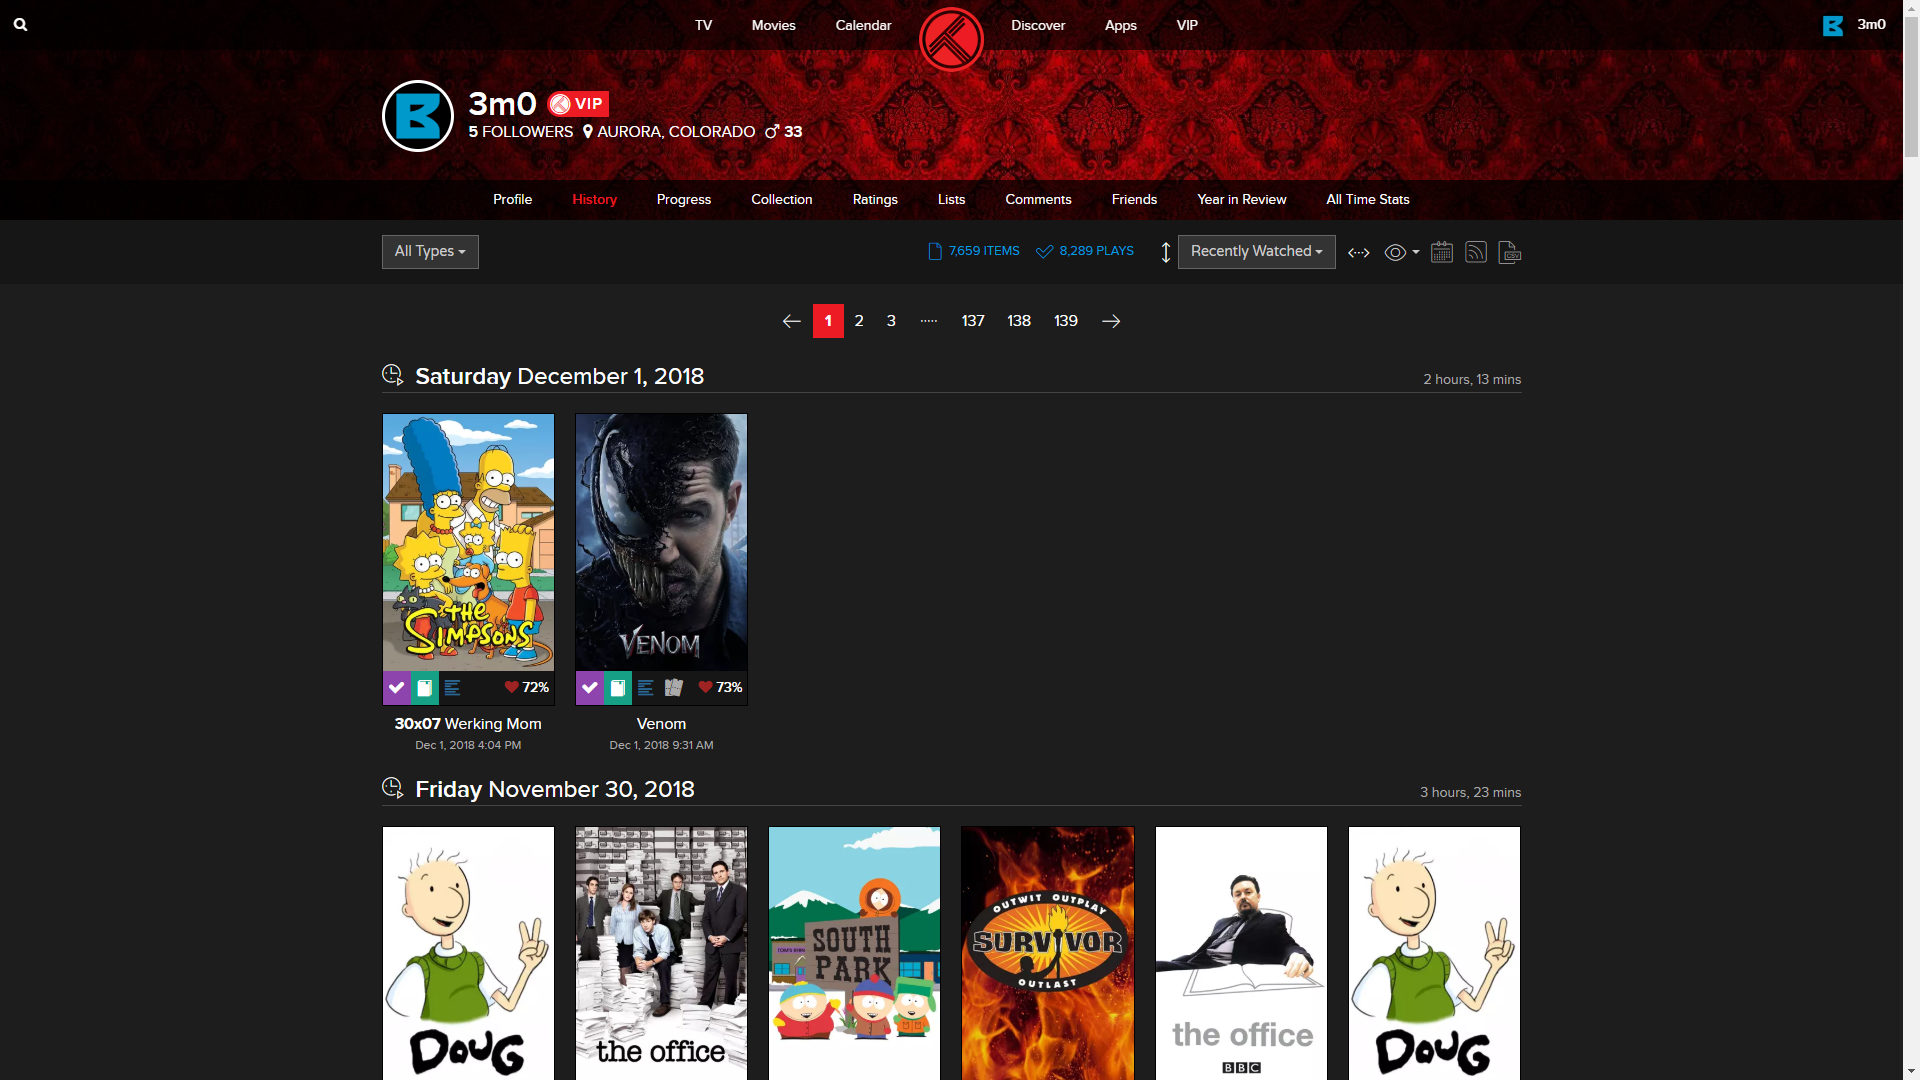Click the Venom poster thumbnail

pos(661,542)
